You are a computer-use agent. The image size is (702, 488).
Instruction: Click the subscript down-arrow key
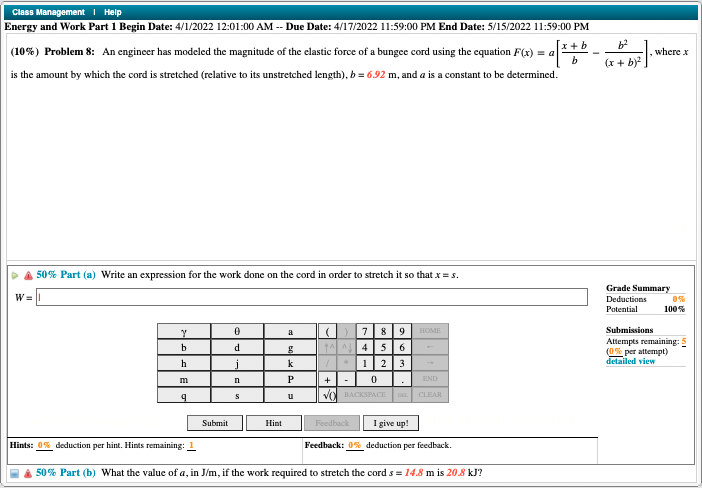click(346, 347)
